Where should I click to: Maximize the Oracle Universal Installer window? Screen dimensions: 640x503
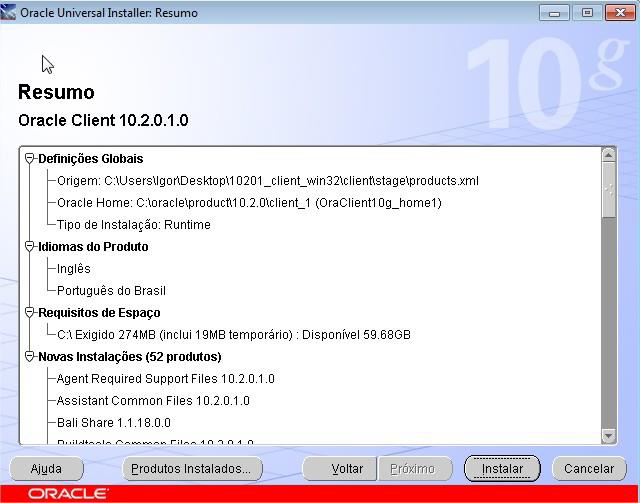[x=587, y=13]
